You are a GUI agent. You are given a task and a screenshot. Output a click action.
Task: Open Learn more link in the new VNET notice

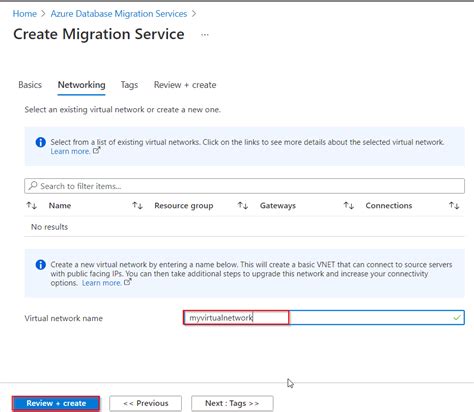[x=102, y=283]
